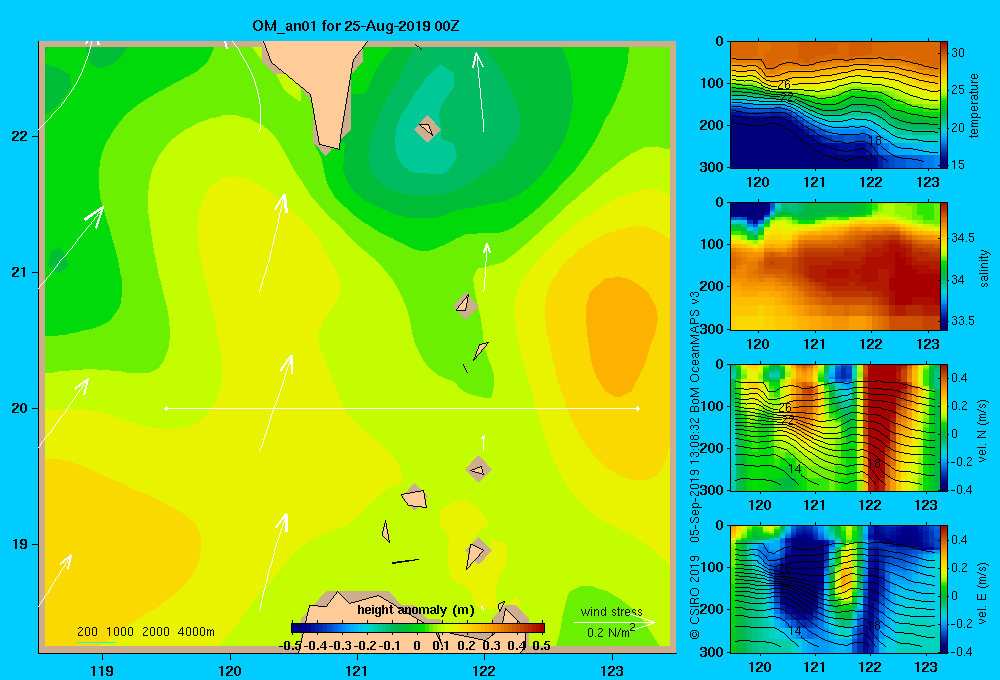
Task: Click the '18' isotherm label in temperature panel
Action: click(874, 140)
